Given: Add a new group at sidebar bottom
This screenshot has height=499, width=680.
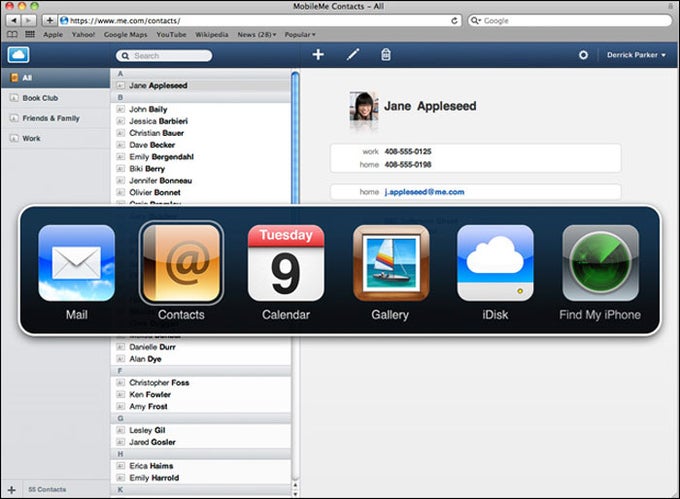Looking at the screenshot, I should (12, 489).
